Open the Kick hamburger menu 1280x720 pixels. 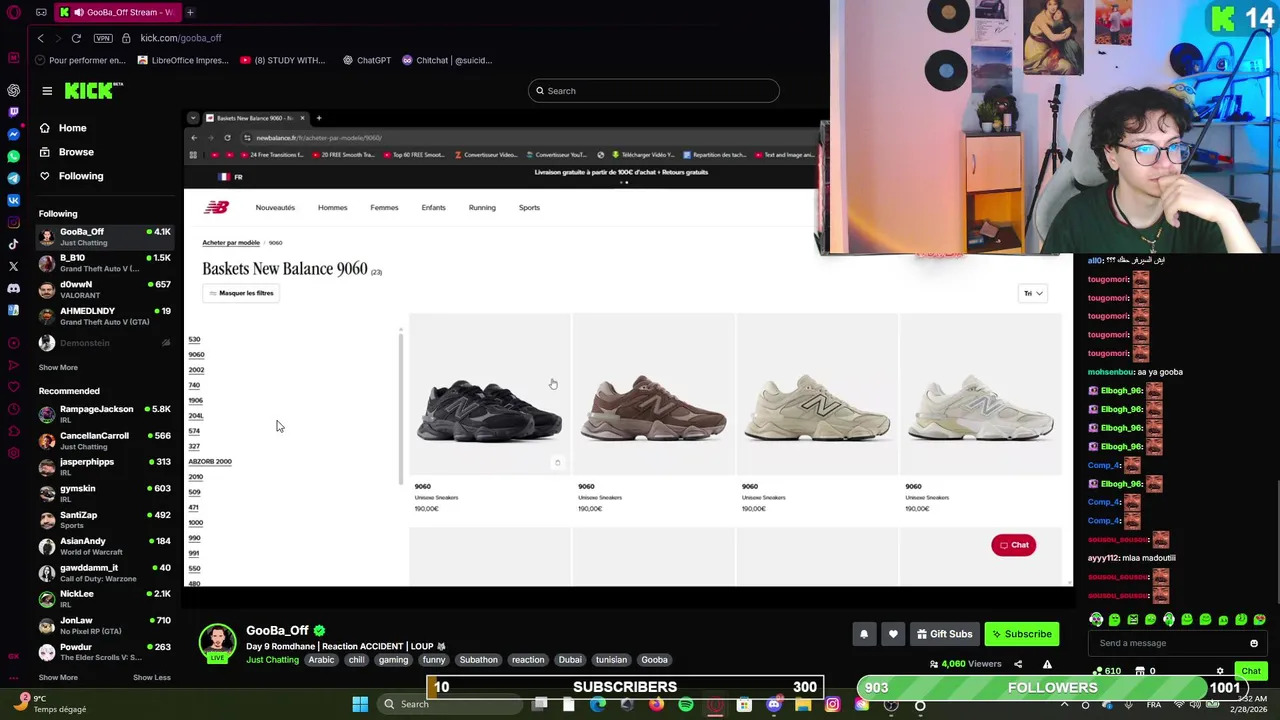coord(47,91)
